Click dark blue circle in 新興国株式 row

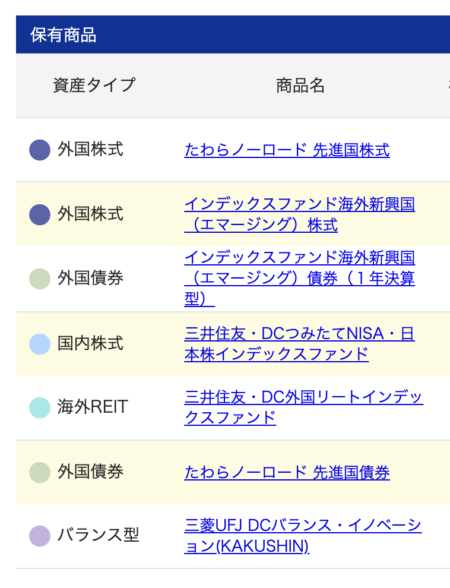tap(40, 214)
